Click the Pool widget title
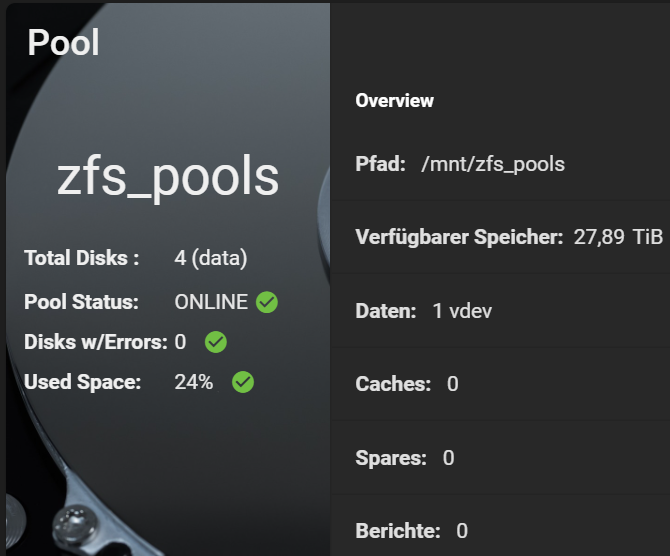 click(63, 42)
